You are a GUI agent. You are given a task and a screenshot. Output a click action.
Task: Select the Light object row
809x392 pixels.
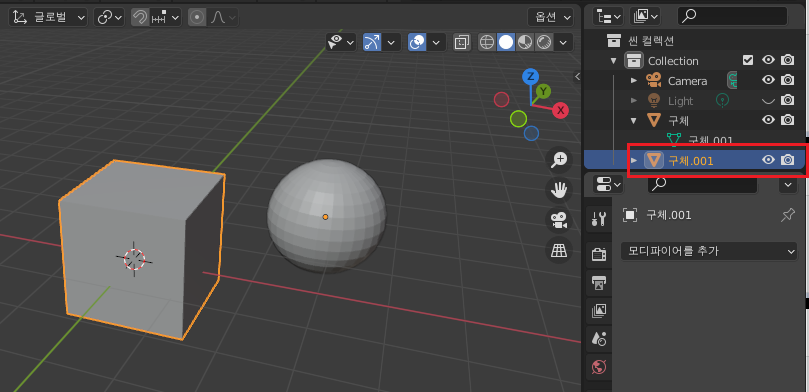695,101
